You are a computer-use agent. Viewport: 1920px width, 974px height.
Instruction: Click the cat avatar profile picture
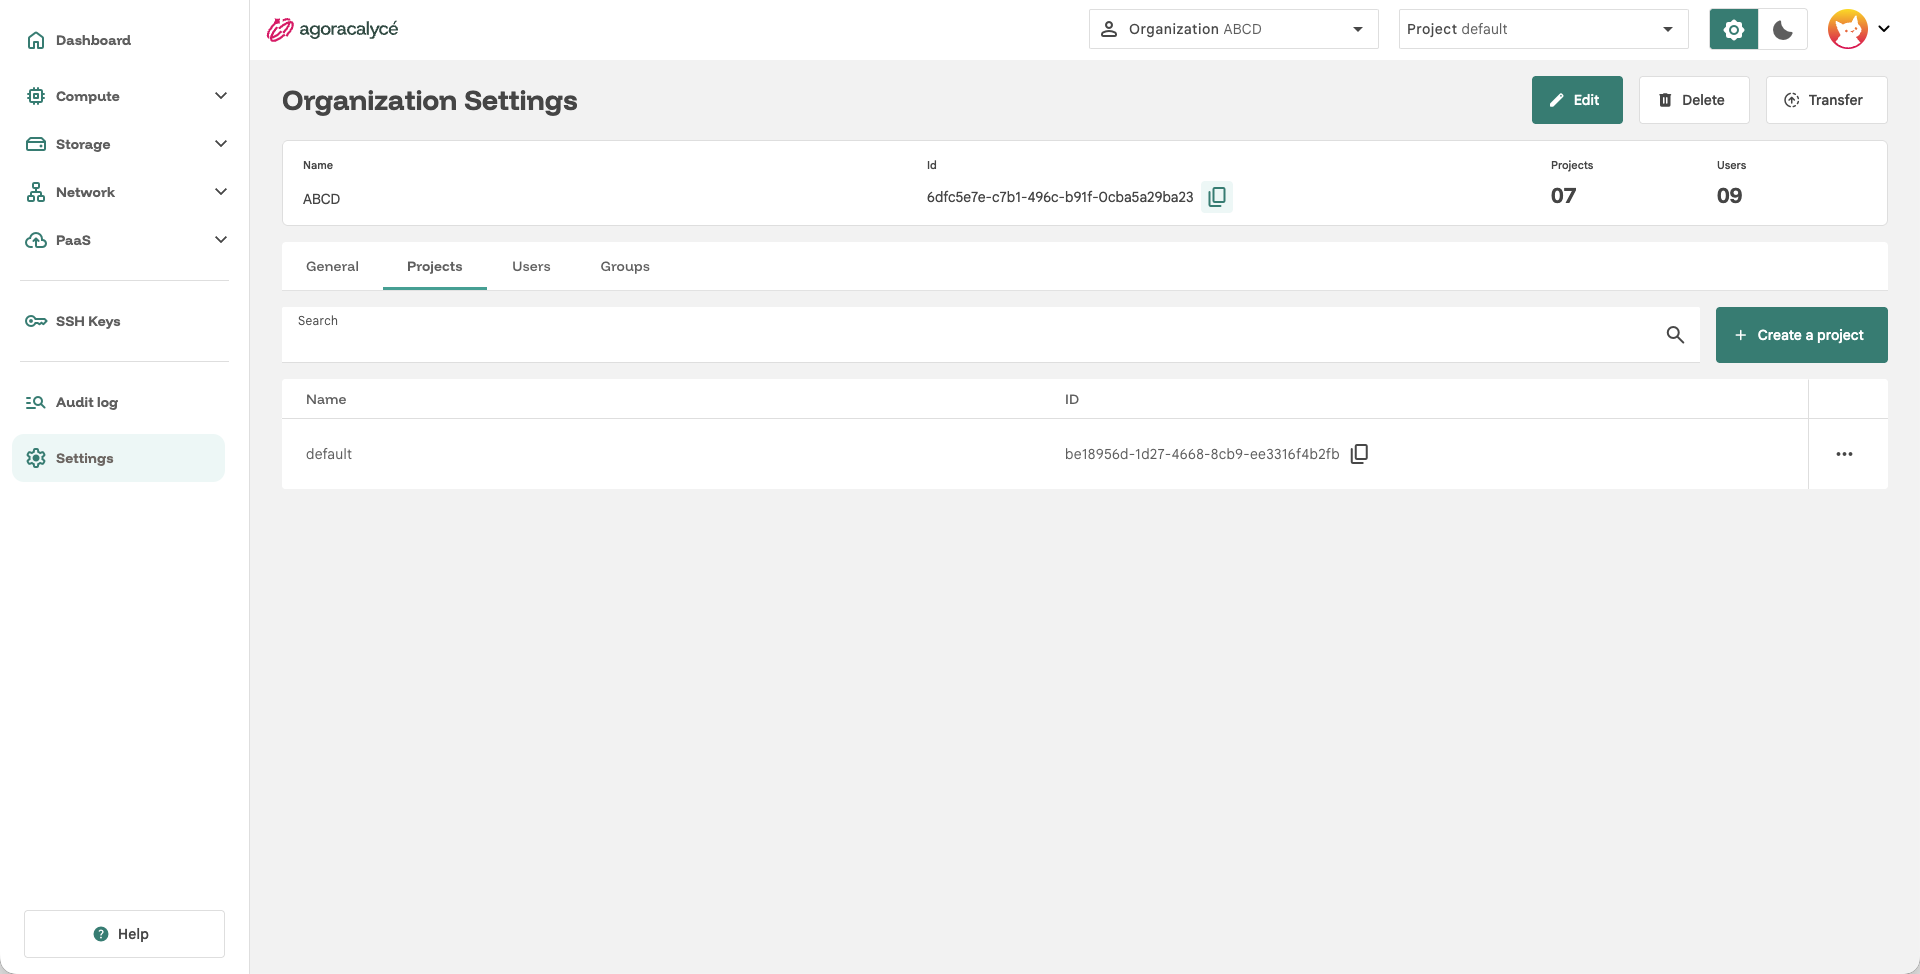pos(1847,29)
